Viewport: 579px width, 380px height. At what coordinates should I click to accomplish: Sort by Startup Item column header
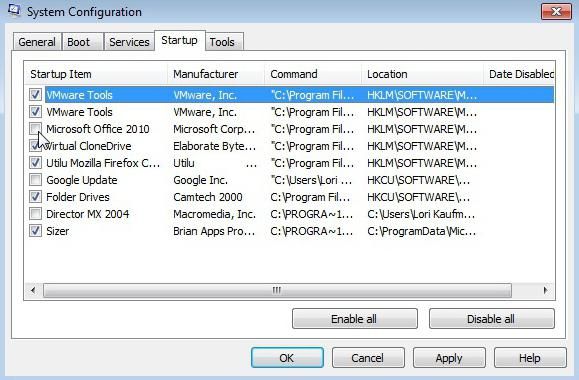click(95, 74)
